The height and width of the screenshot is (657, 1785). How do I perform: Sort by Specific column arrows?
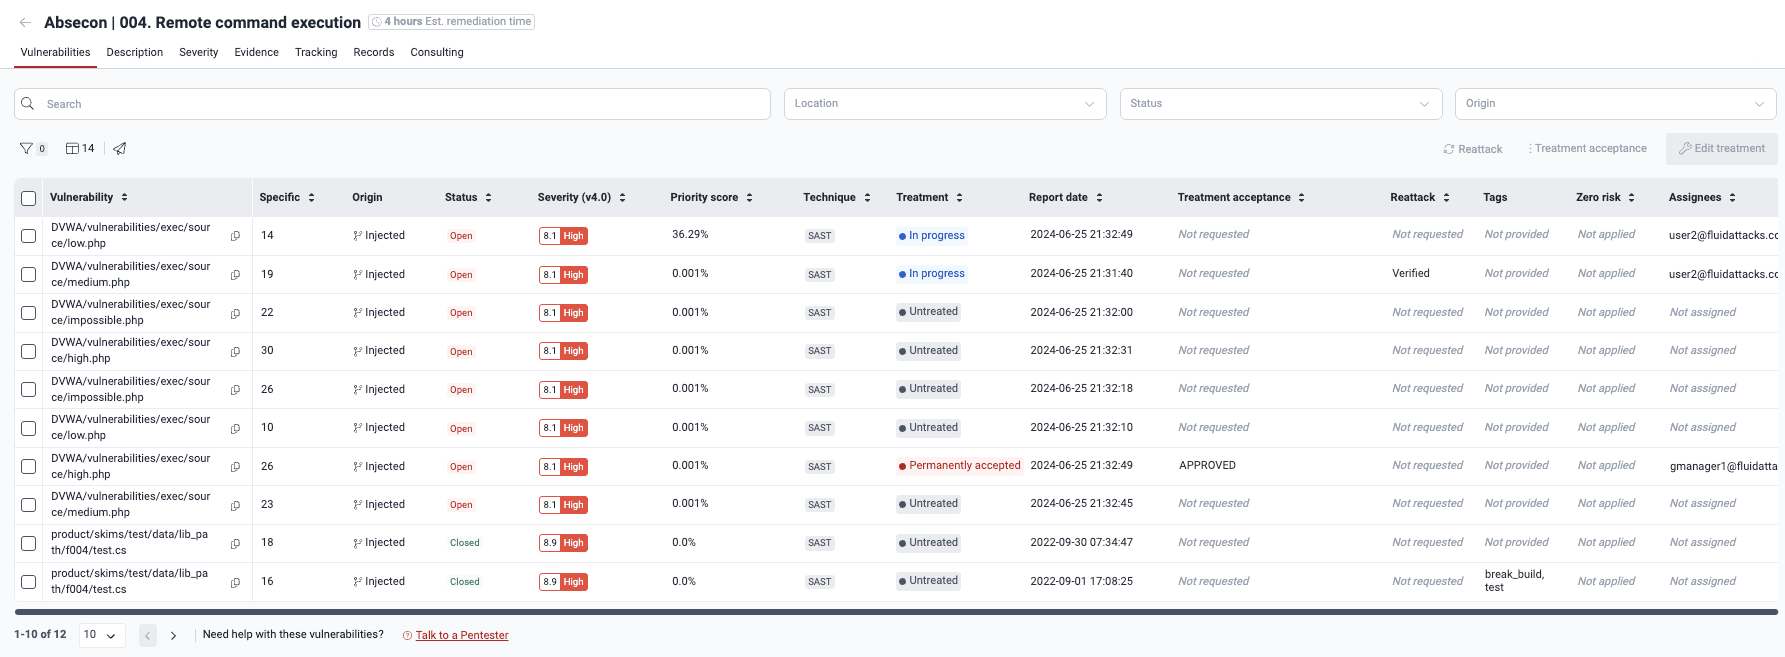coord(312,198)
